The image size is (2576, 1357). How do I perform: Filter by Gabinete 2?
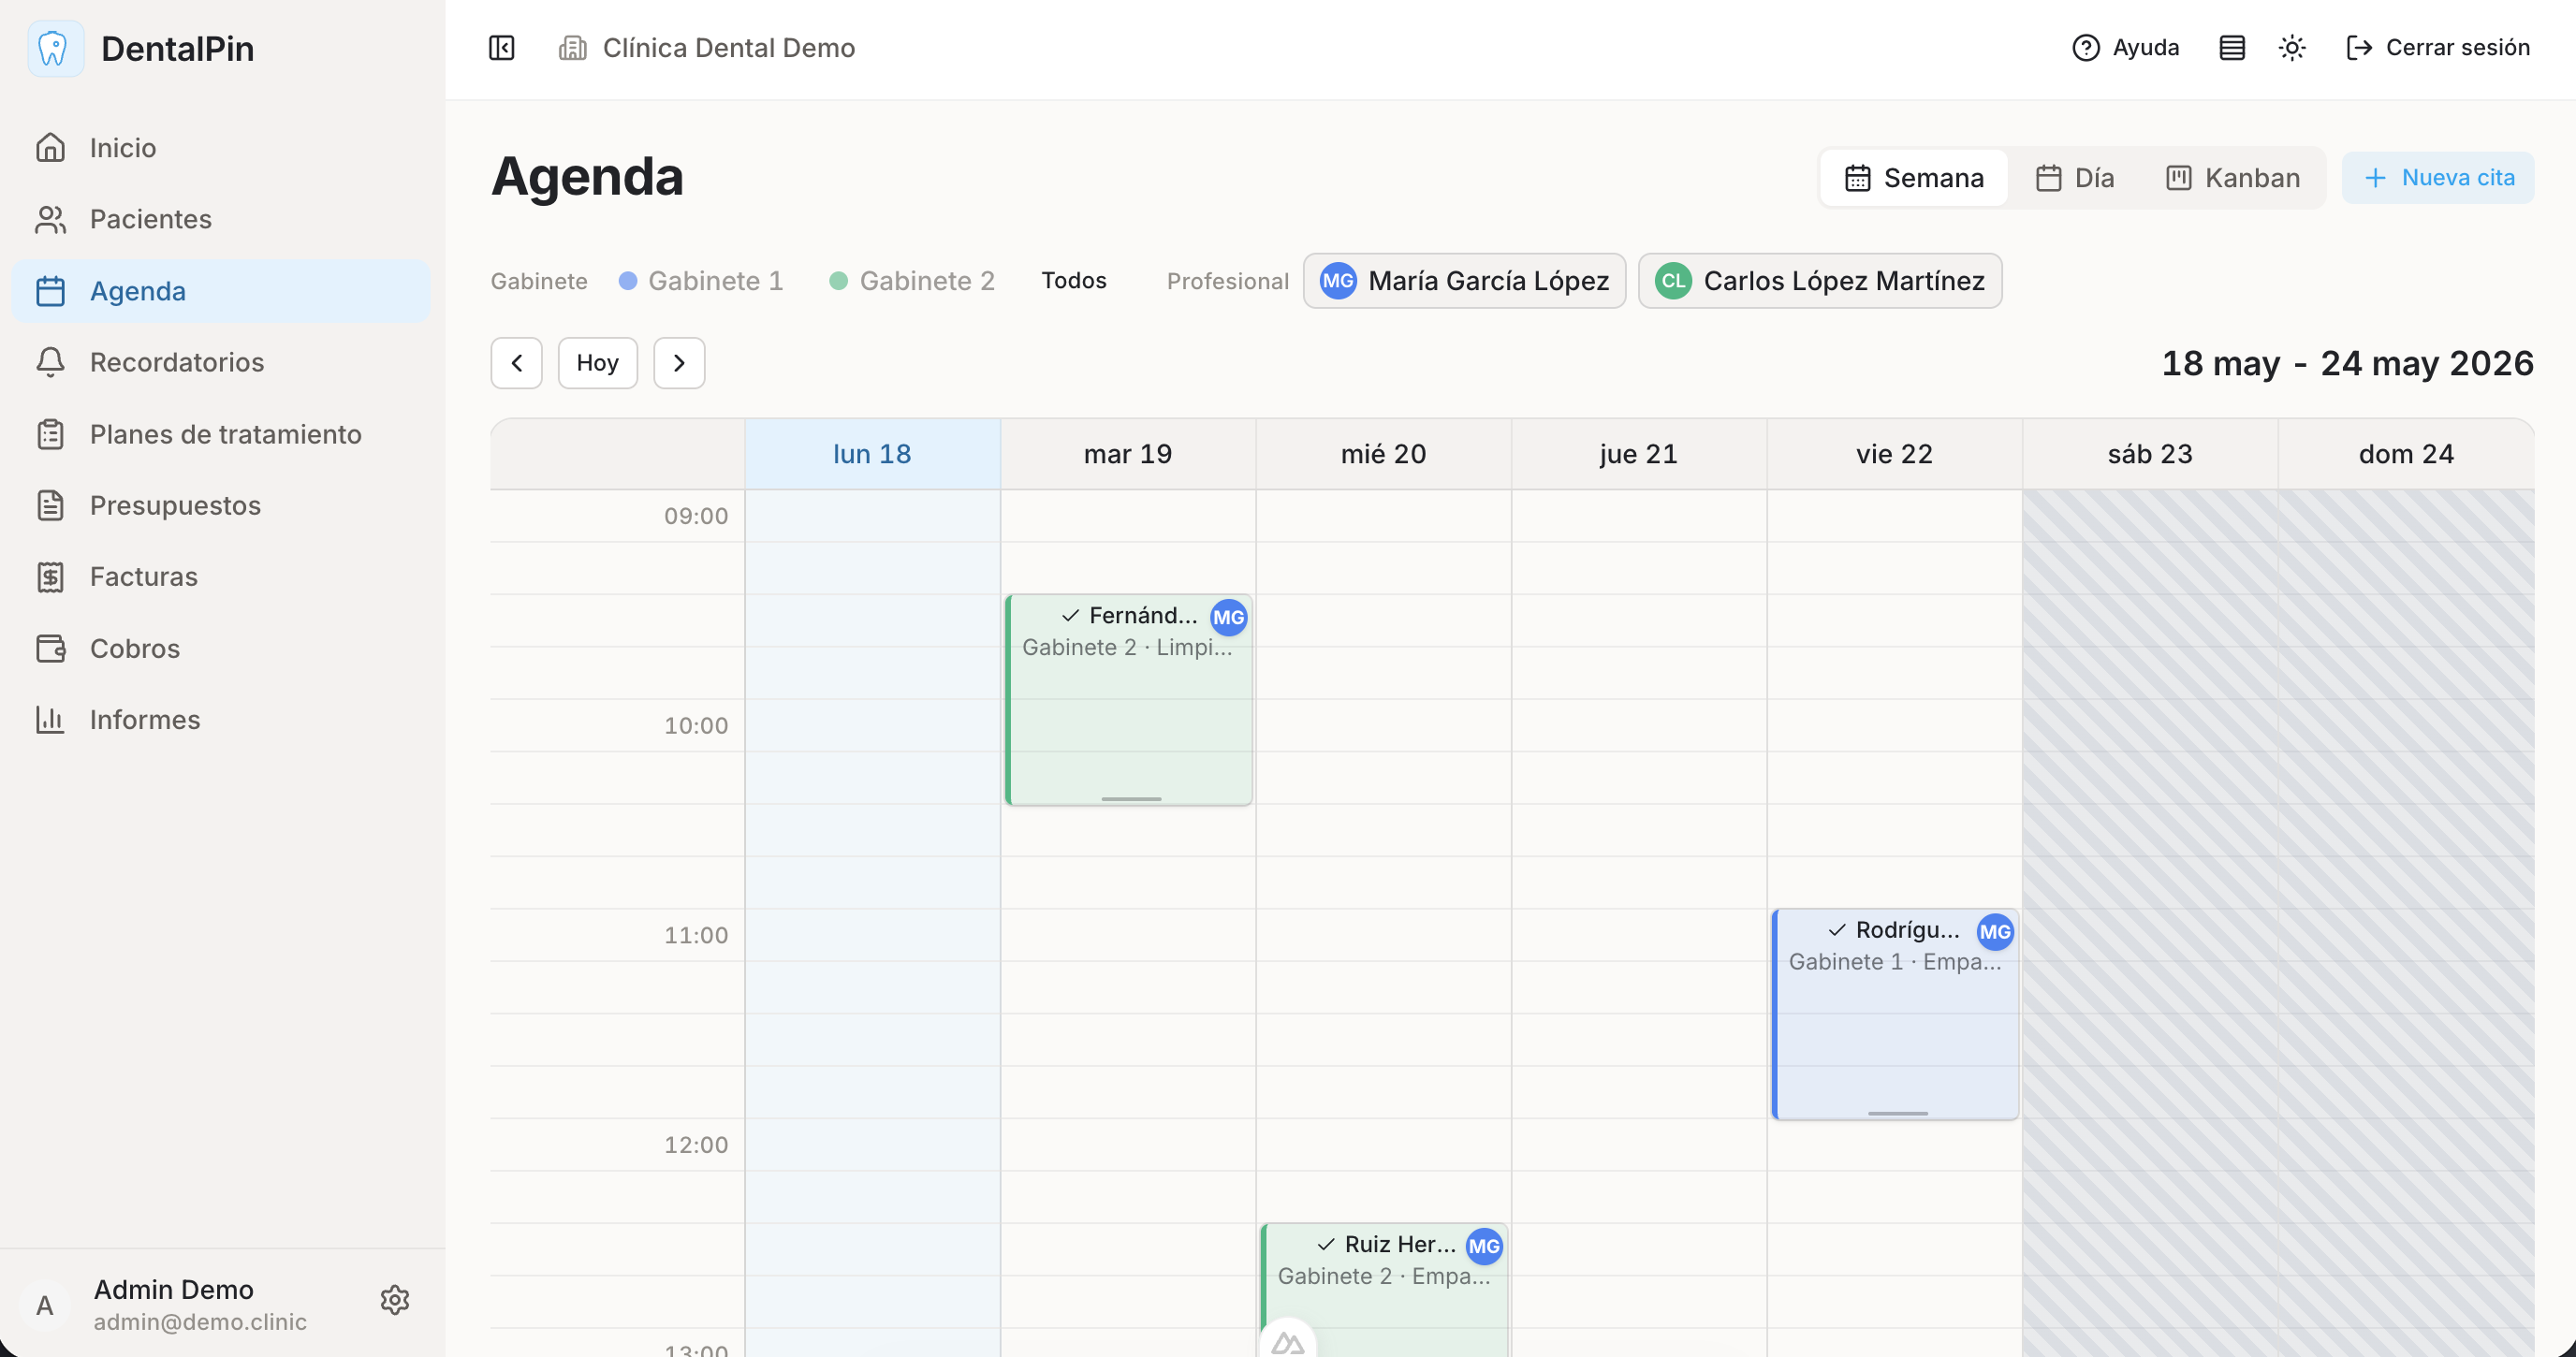[911, 281]
